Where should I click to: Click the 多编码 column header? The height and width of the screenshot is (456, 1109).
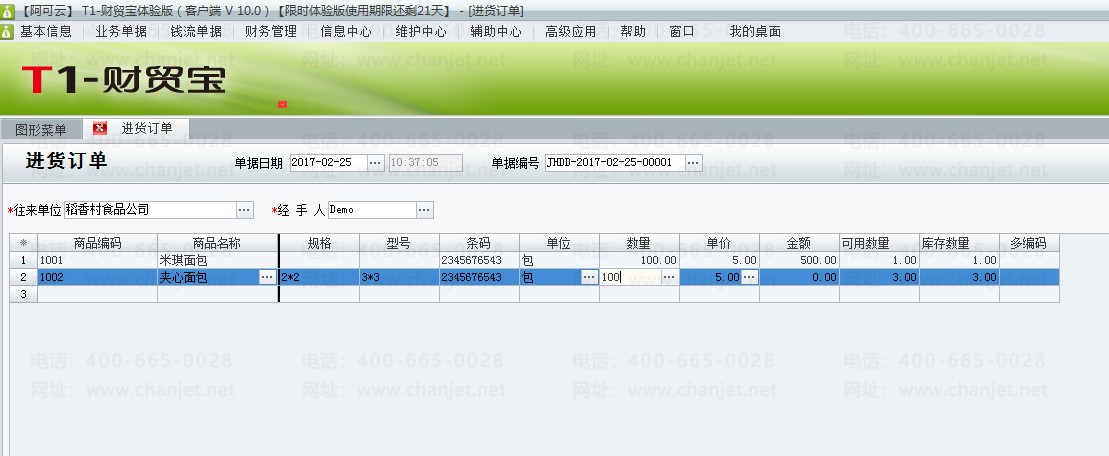click(1028, 243)
